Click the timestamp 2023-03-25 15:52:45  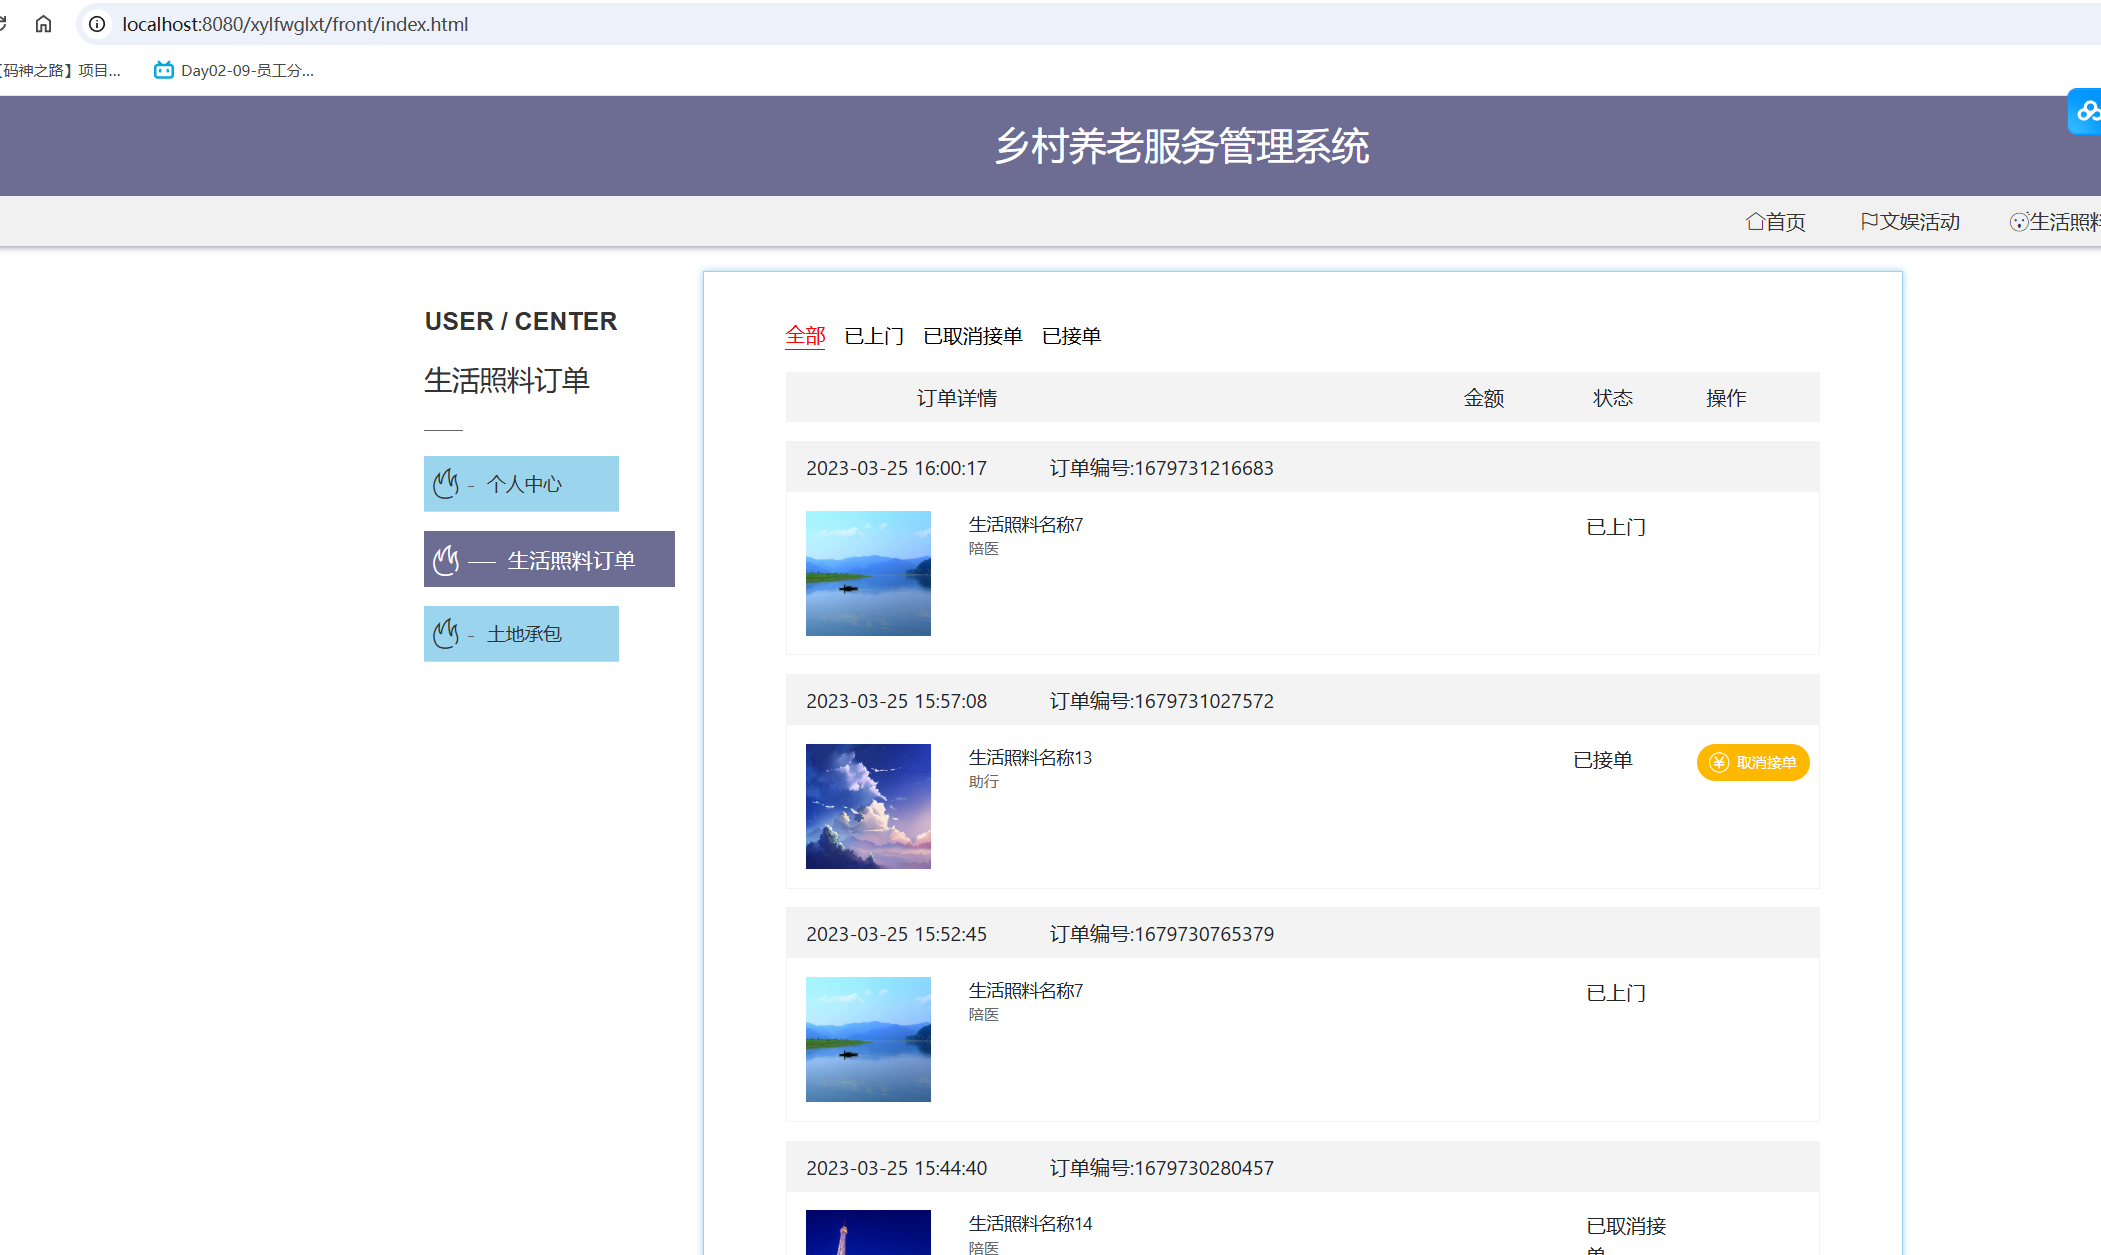tap(896, 934)
